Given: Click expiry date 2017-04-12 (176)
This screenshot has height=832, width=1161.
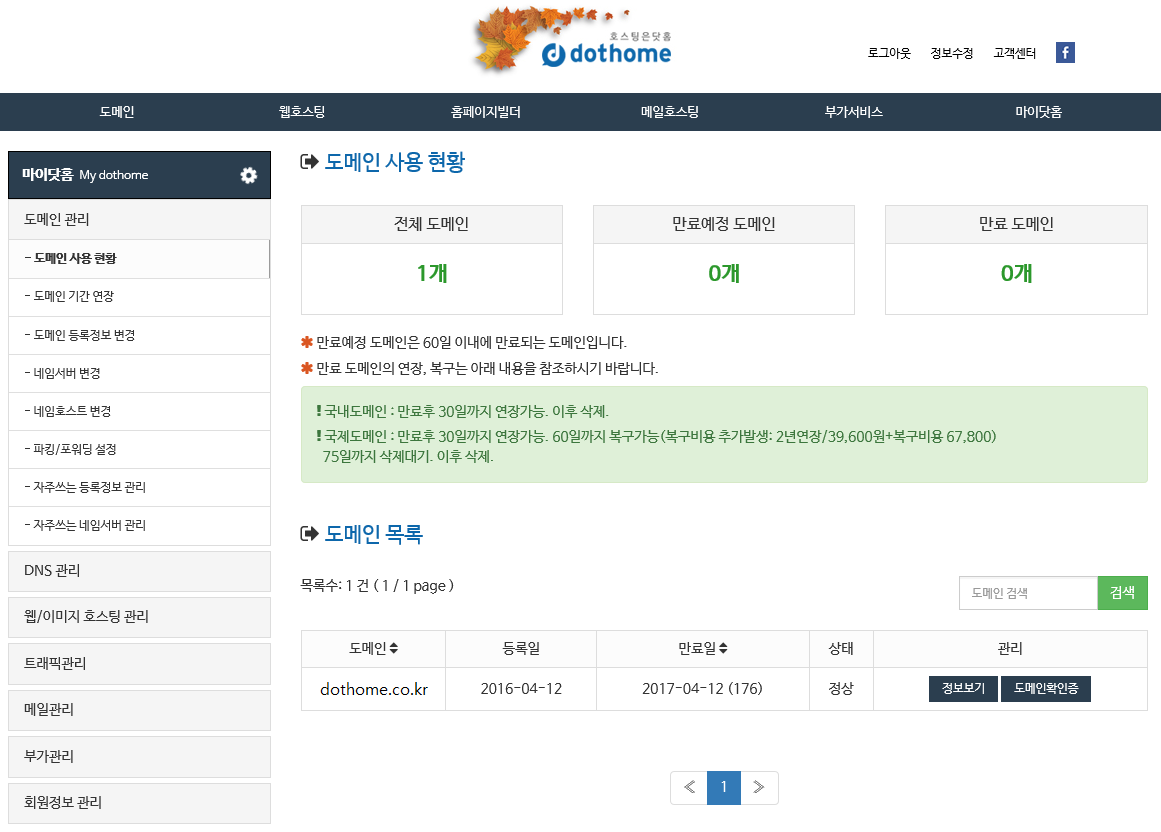Looking at the screenshot, I should 702,689.
